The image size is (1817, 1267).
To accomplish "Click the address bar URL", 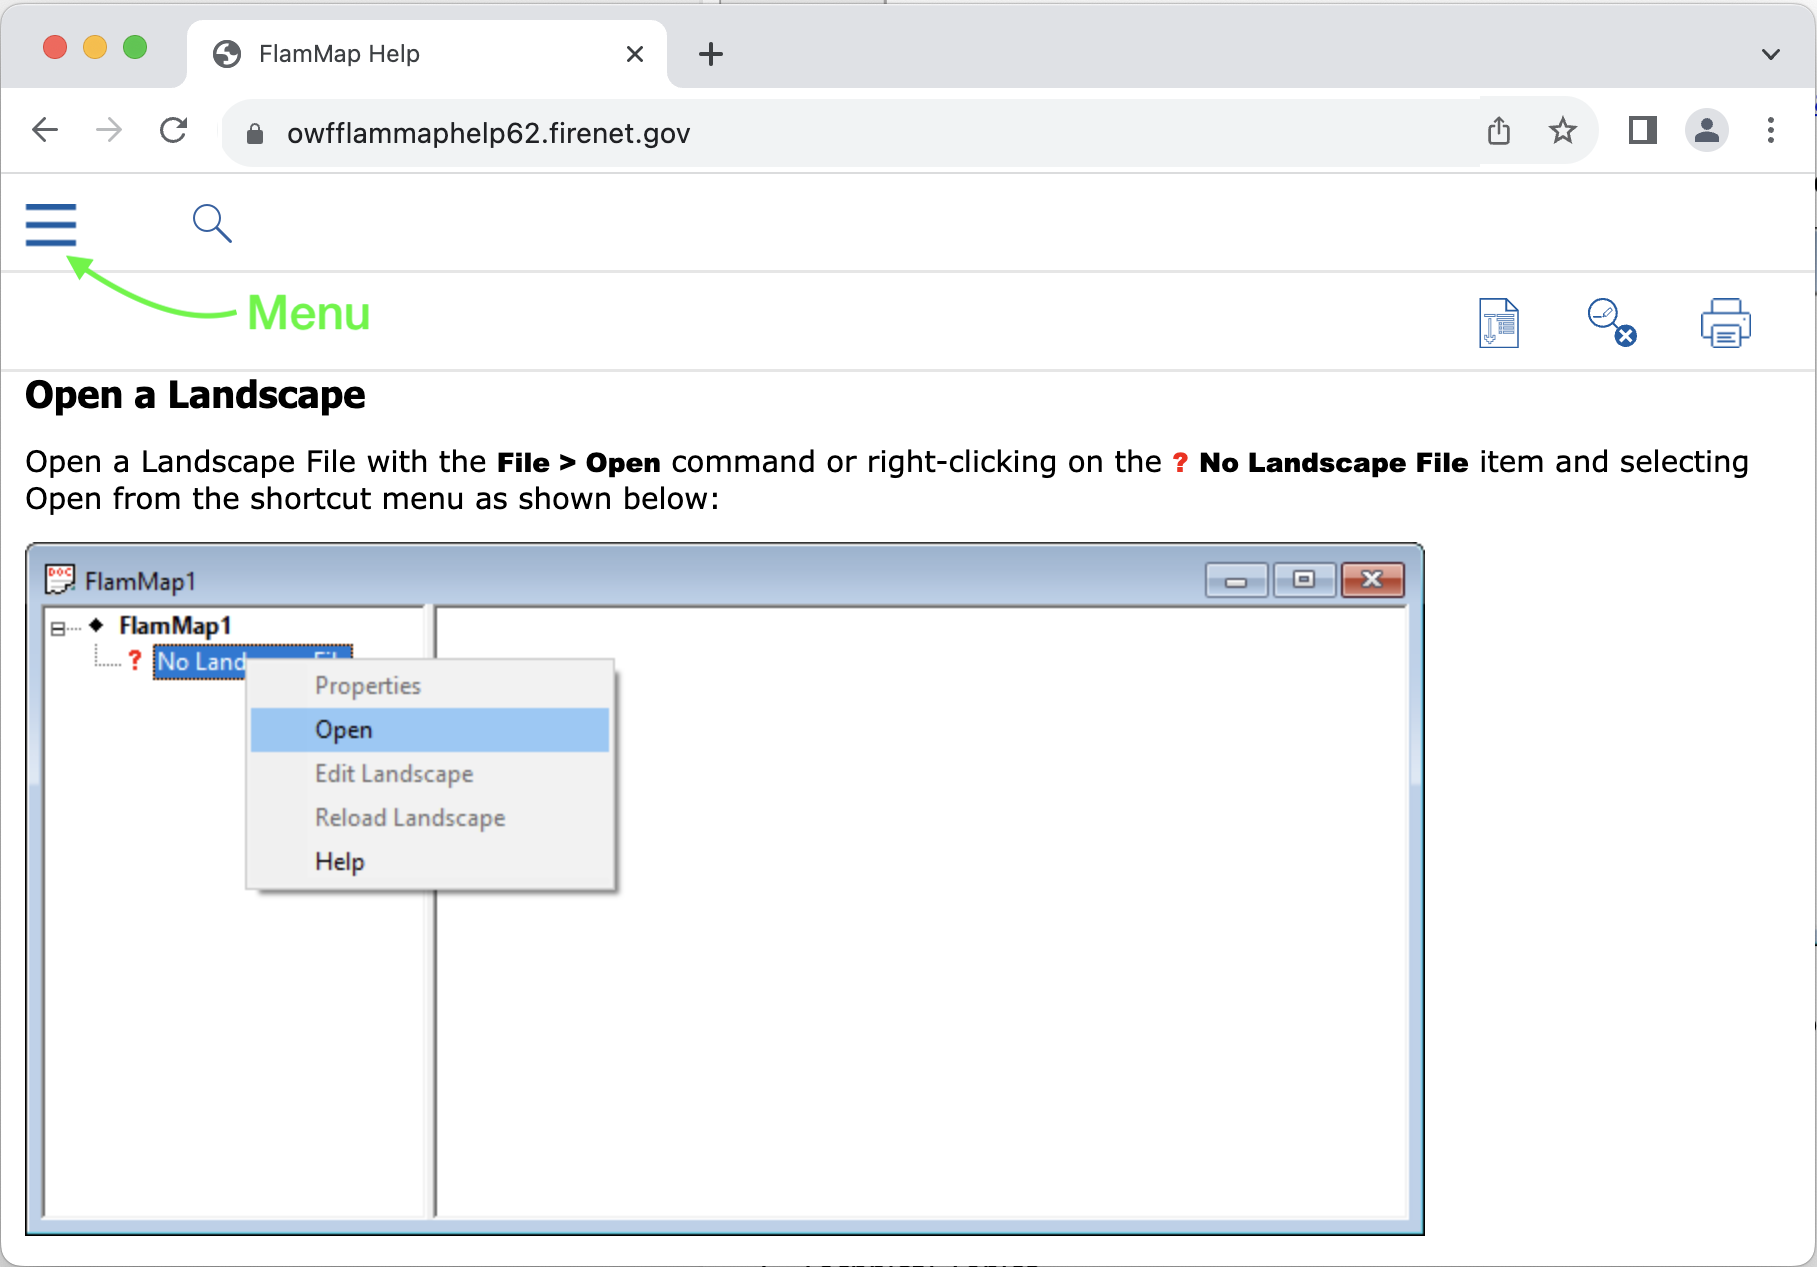I will [x=488, y=133].
